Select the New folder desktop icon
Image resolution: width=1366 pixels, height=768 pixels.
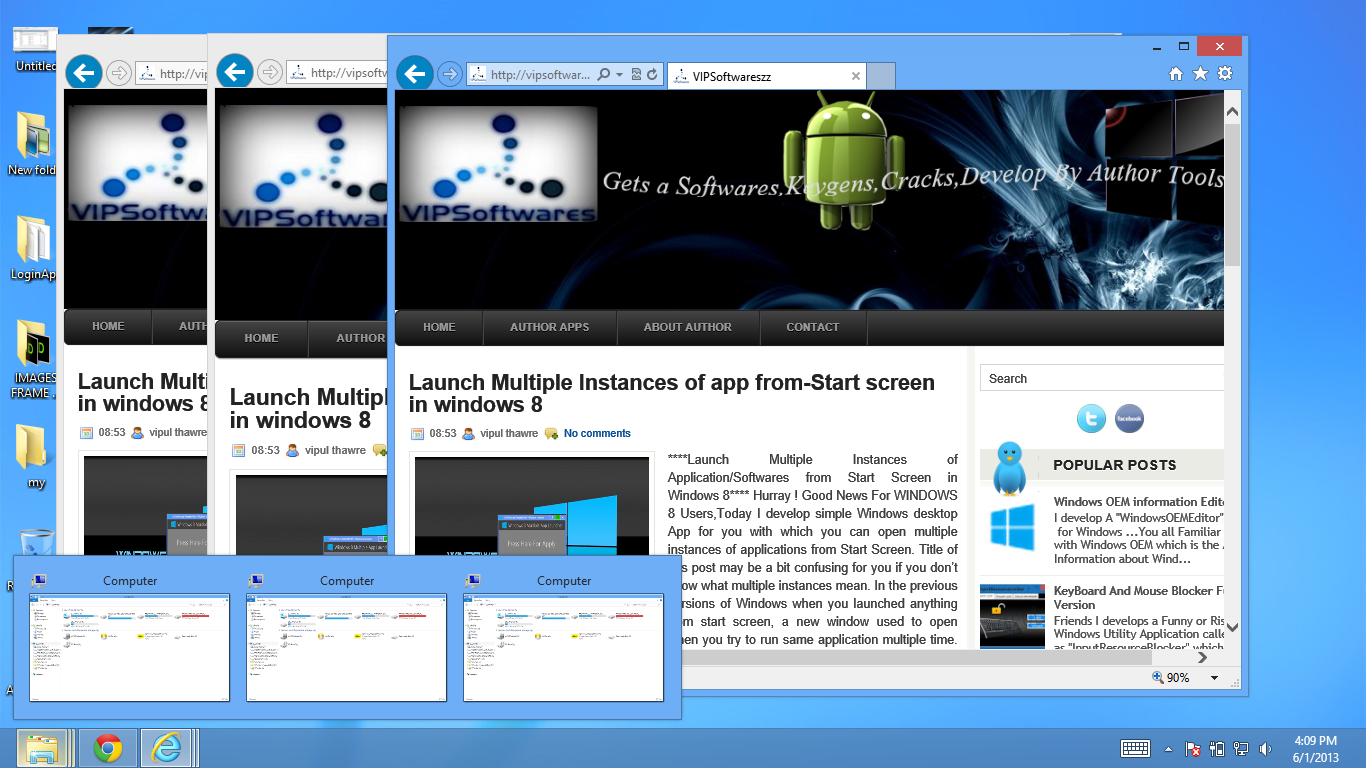[x=33, y=145]
